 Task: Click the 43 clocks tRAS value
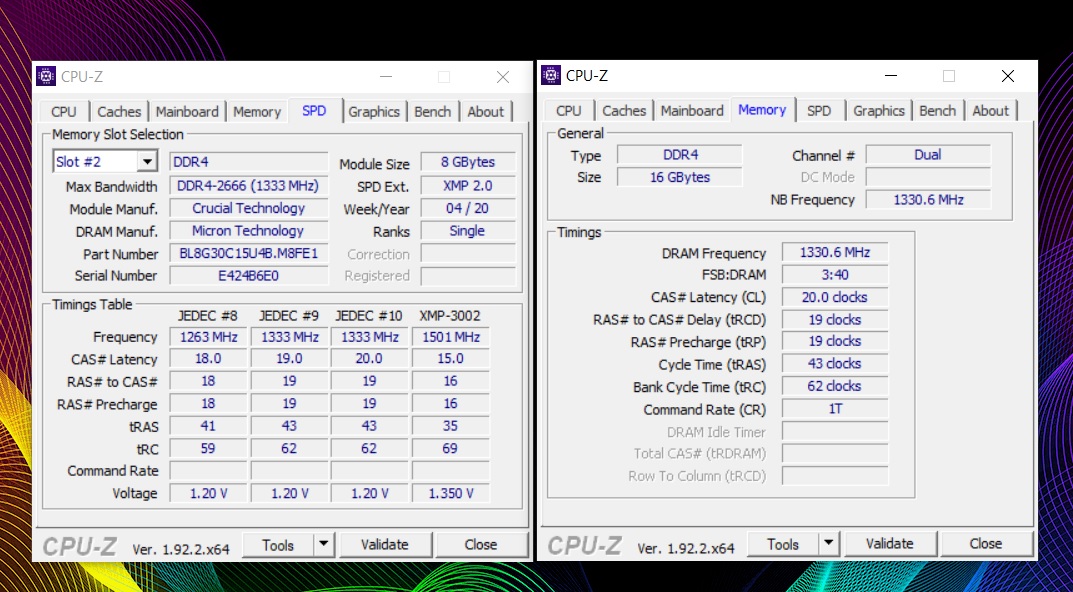pyautogui.click(x=834, y=364)
